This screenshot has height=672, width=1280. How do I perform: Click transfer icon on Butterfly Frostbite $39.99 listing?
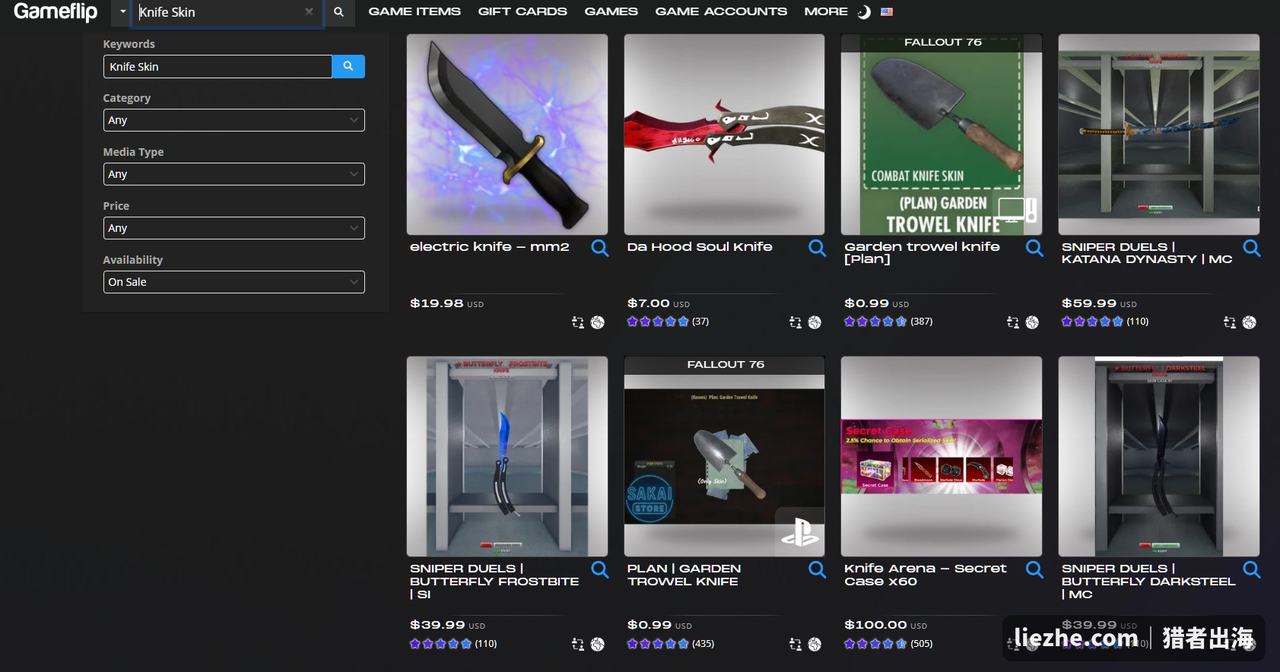click(x=578, y=644)
